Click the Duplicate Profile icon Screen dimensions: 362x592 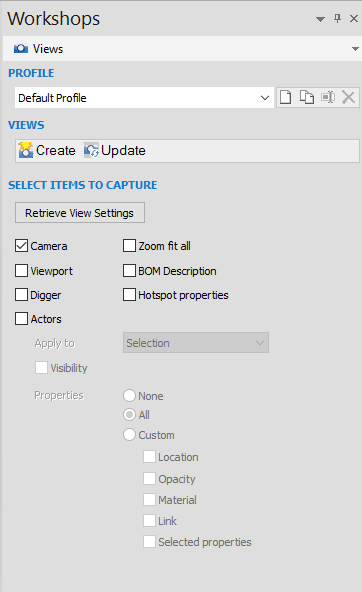[x=307, y=97]
